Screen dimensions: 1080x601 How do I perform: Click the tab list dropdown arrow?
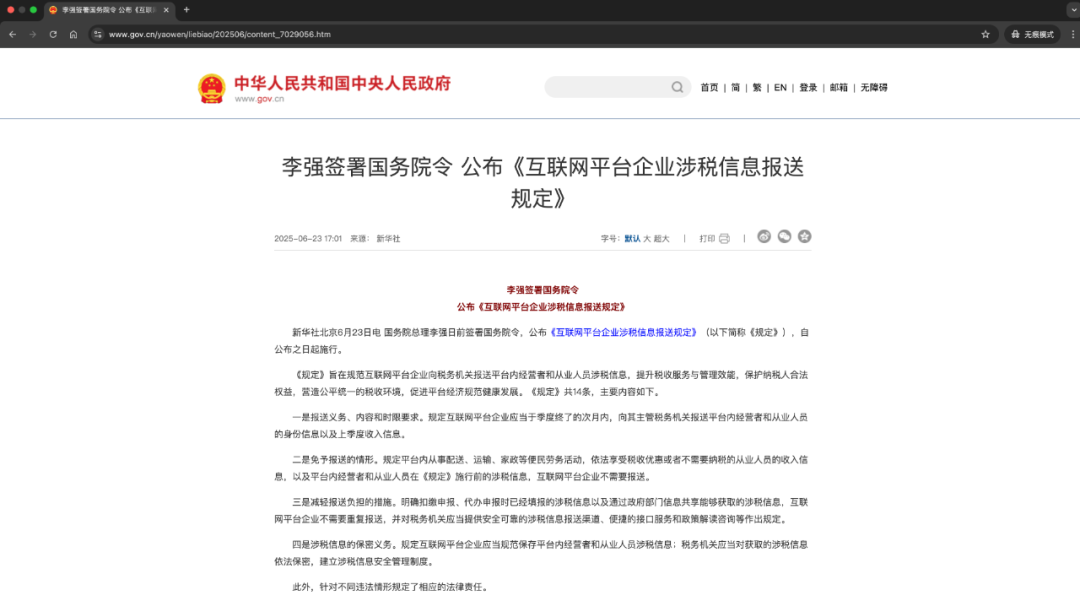click(x=1072, y=10)
